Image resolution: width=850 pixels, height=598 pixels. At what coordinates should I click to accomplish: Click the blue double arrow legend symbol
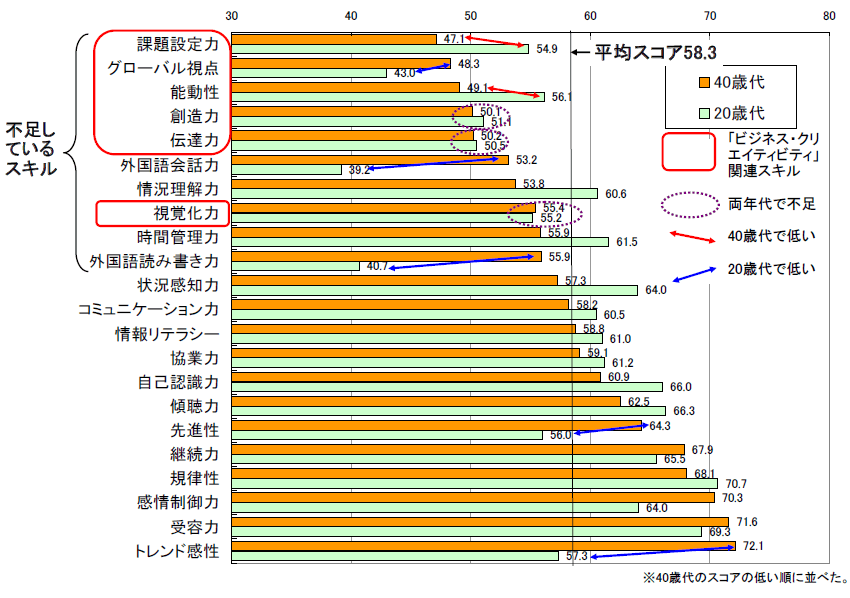coord(689,268)
